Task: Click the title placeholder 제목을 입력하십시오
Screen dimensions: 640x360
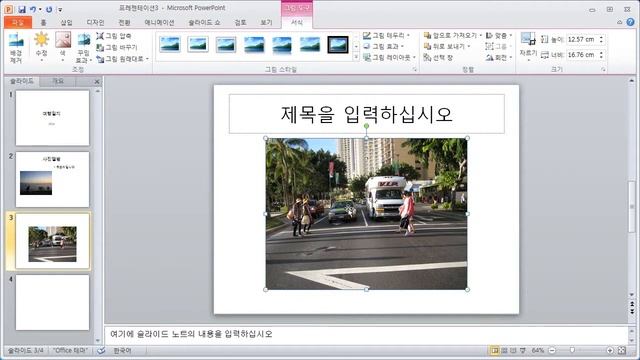Action: click(367, 114)
